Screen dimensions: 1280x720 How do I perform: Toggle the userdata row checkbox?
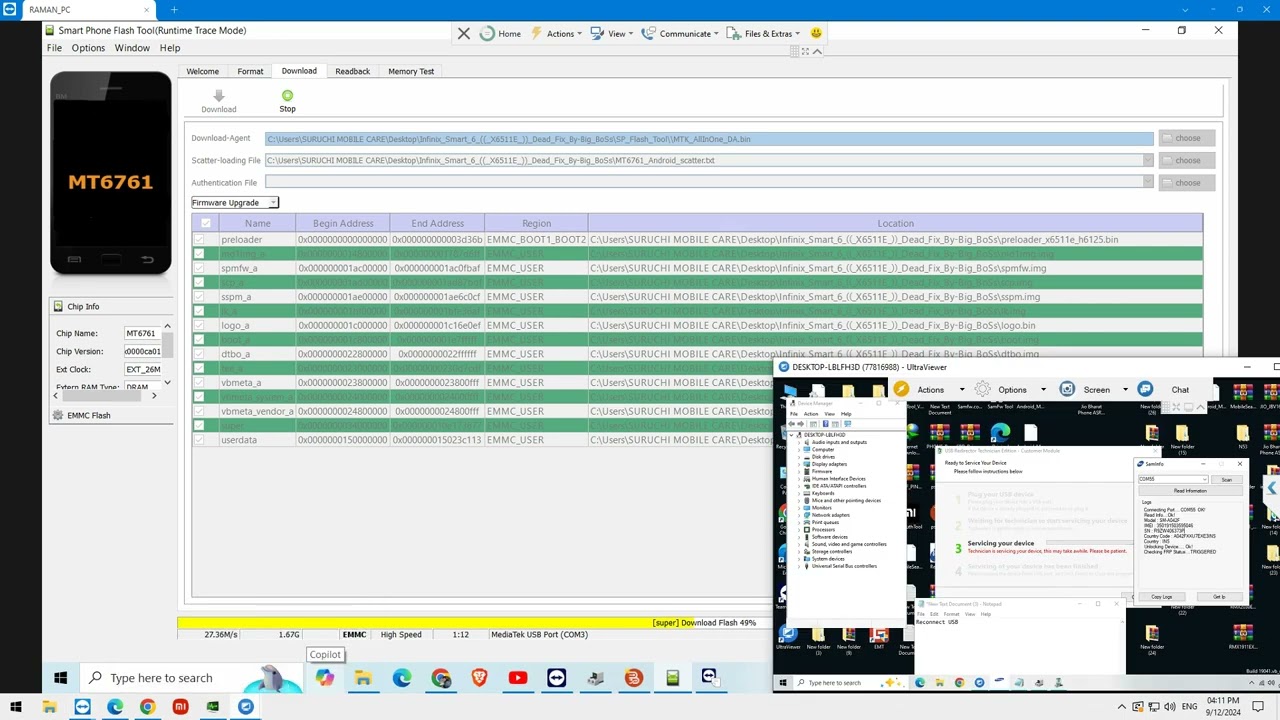(x=199, y=440)
